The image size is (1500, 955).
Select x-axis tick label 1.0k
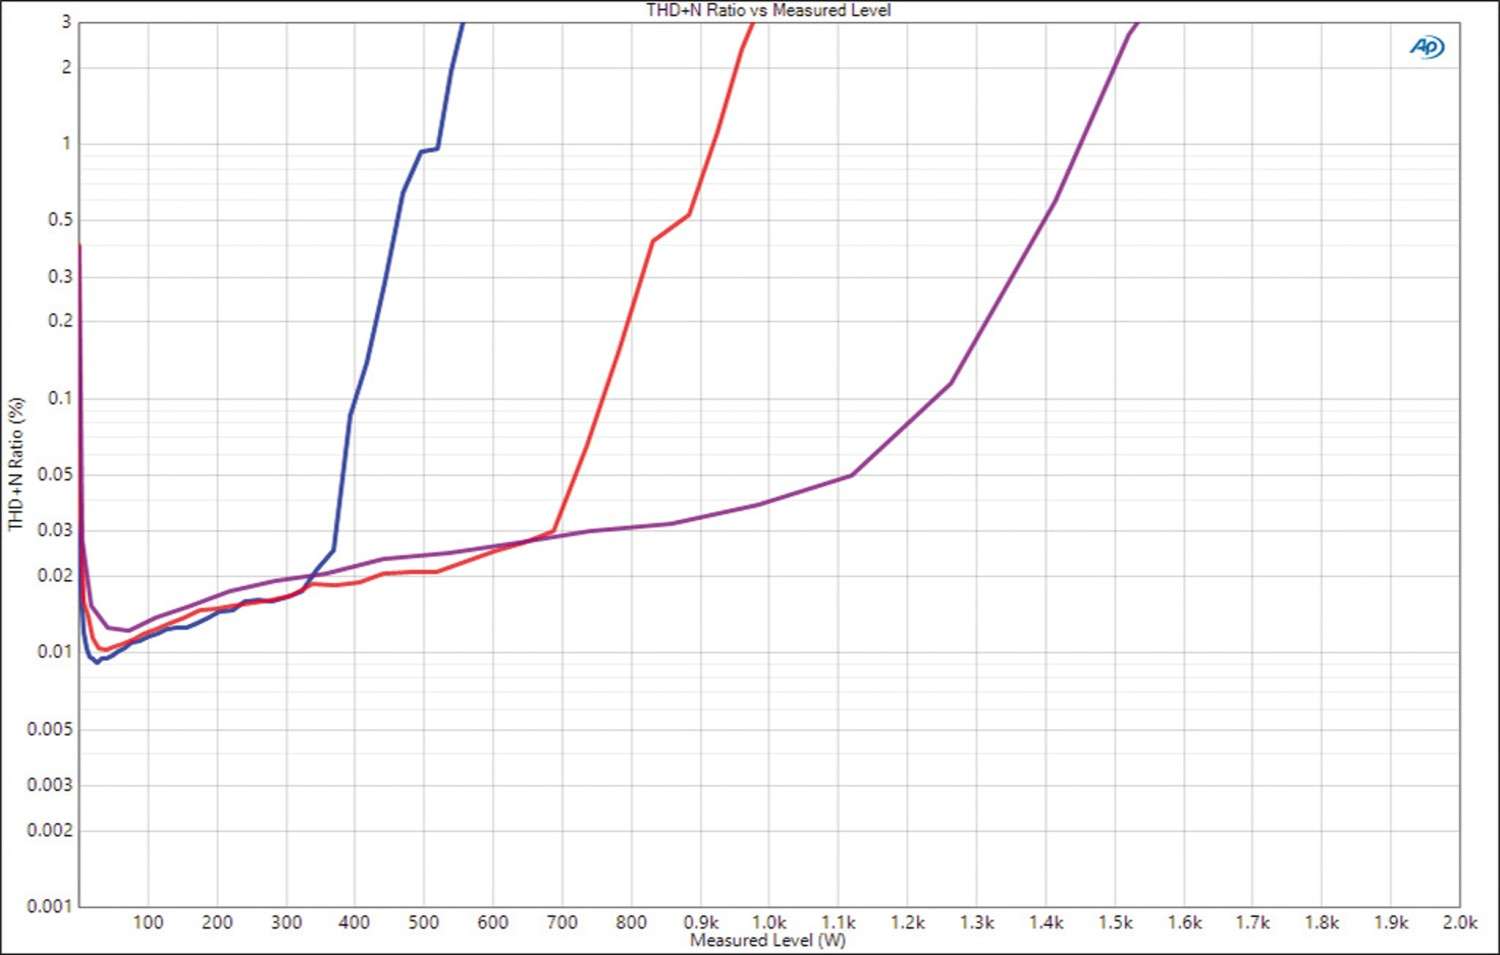coord(769,922)
